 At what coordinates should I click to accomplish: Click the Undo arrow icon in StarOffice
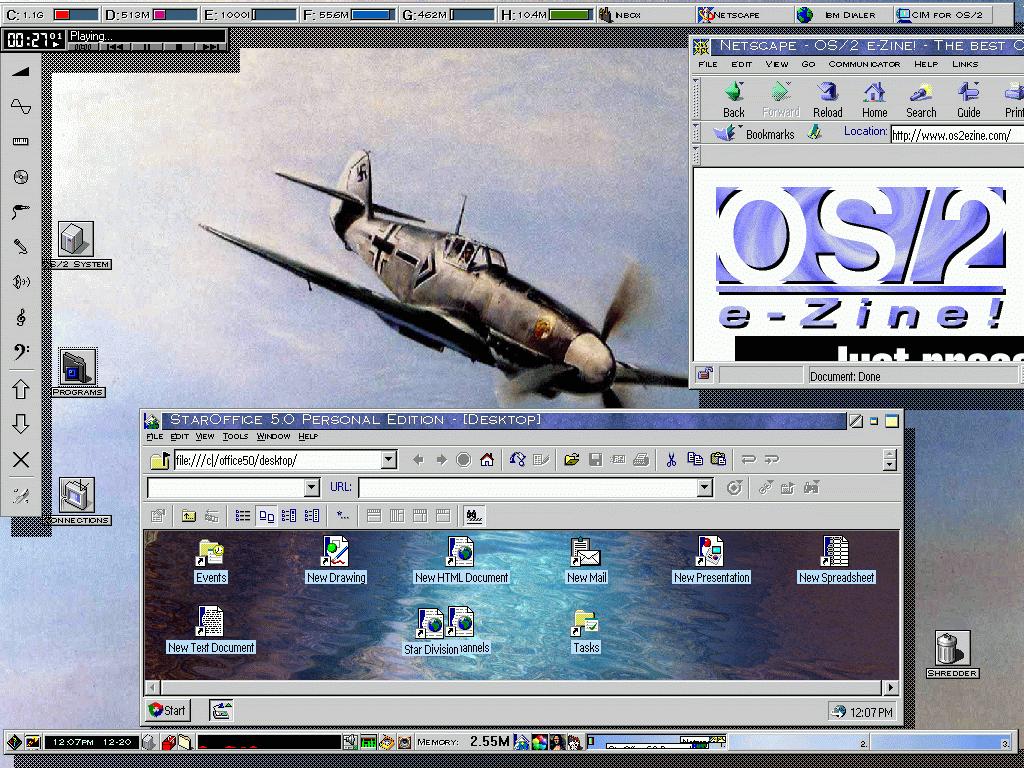748,460
